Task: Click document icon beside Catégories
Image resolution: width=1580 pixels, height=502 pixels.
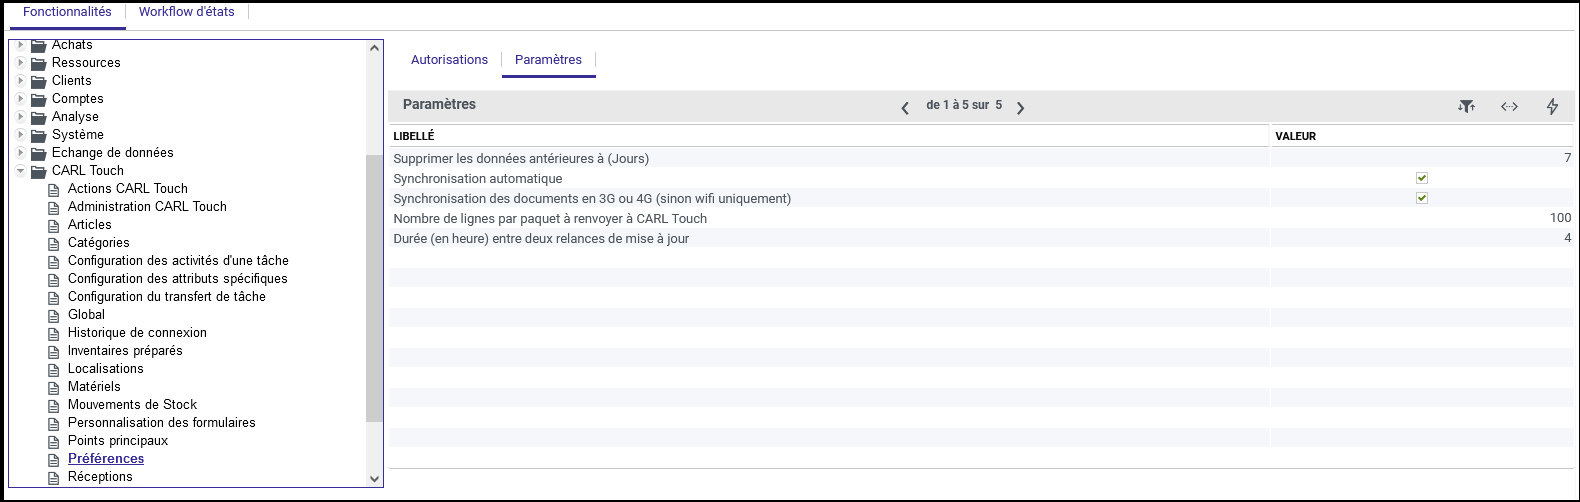Action: (x=54, y=243)
